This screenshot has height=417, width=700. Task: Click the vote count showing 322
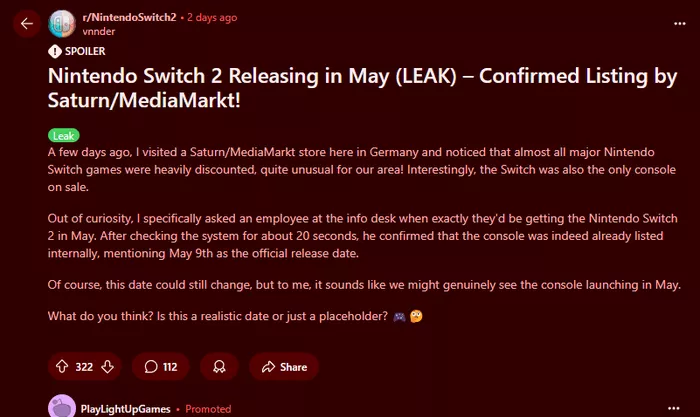point(84,367)
